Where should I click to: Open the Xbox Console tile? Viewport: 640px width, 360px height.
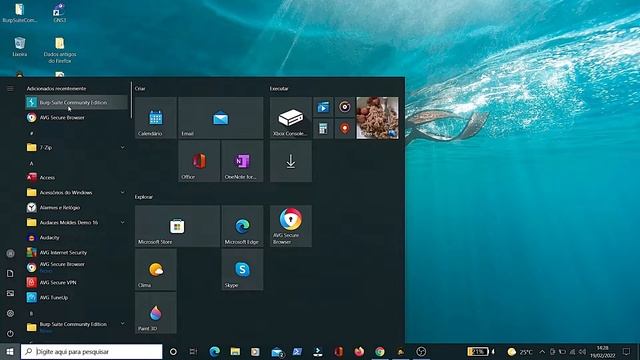(x=291, y=118)
